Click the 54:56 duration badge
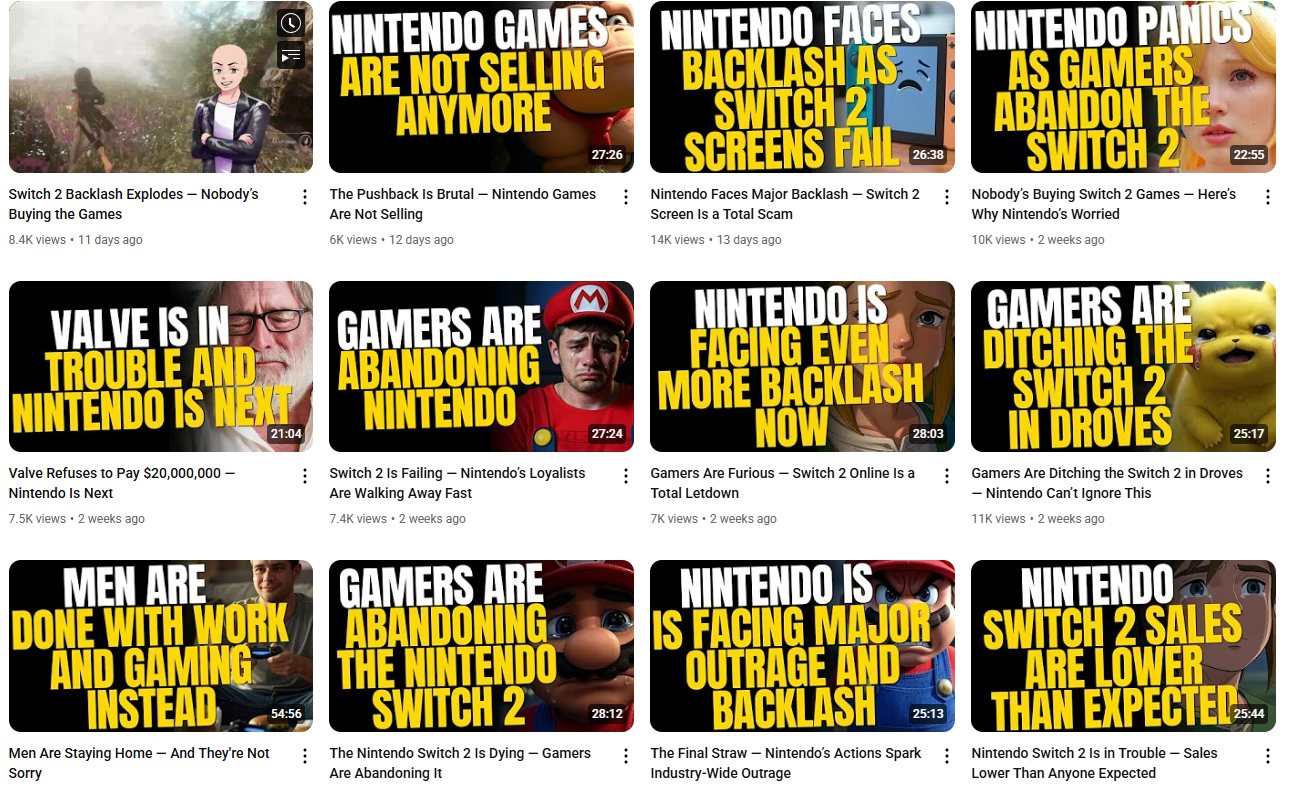This screenshot has height=785, width=1289. pyautogui.click(x=286, y=715)
